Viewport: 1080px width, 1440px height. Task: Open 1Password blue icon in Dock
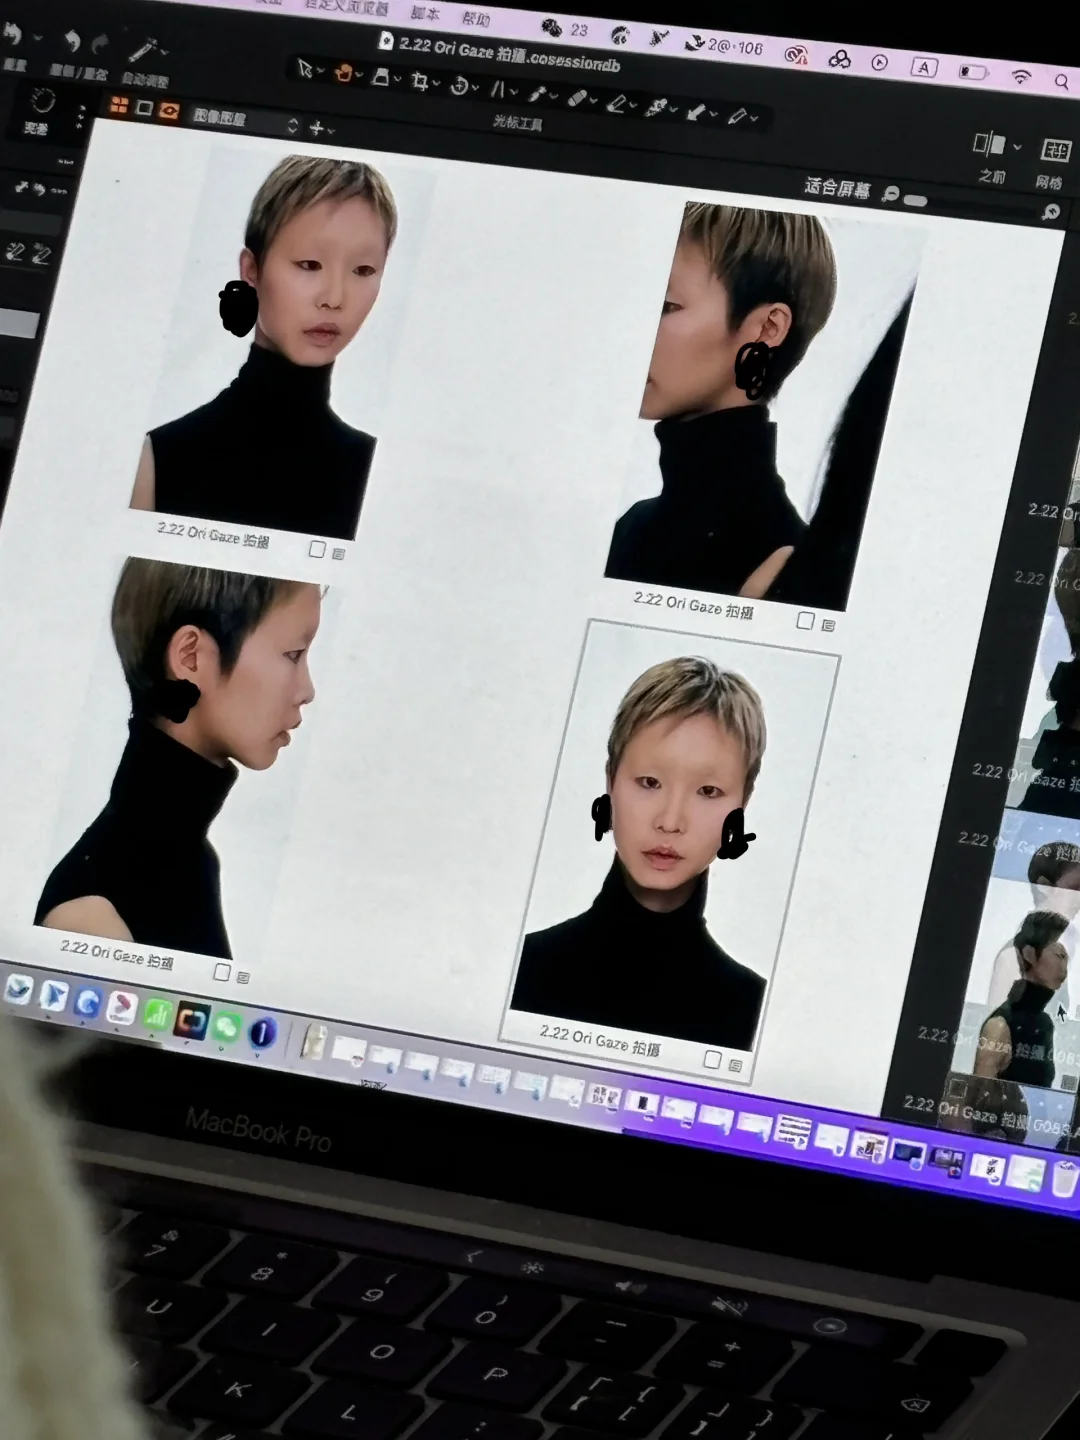click(x=262, y=1032)
